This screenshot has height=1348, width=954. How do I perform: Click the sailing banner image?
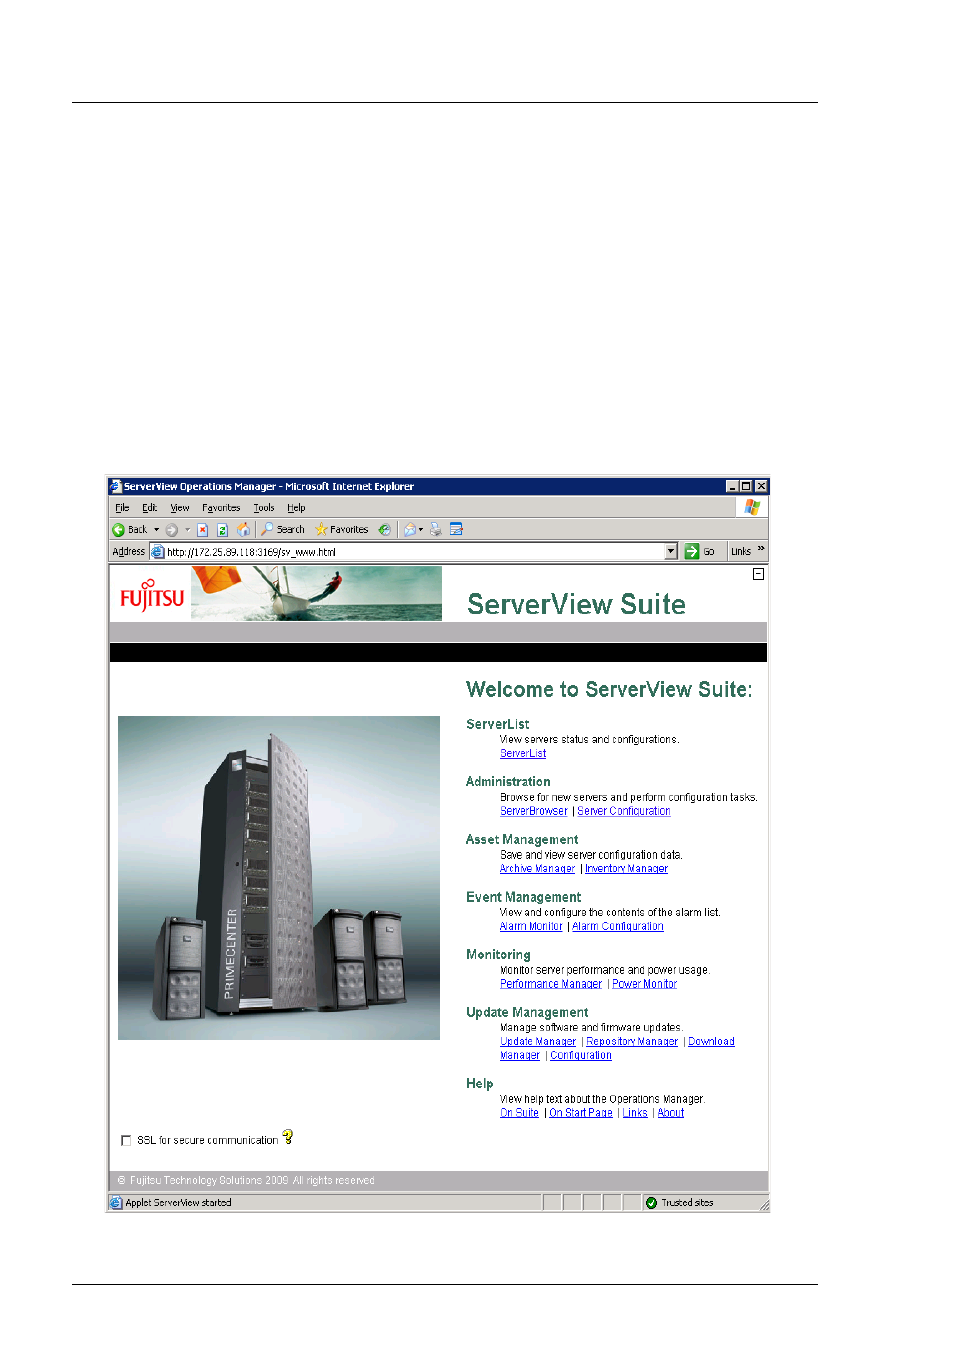click(316, 593)
